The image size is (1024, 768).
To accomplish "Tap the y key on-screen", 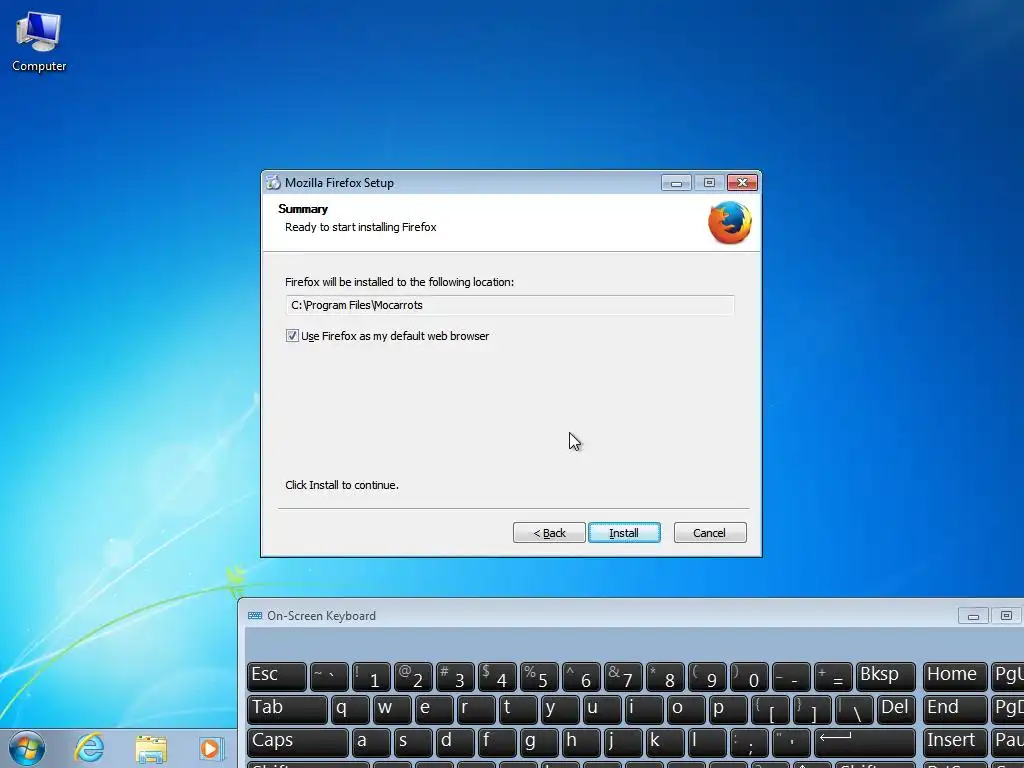I will [x=560, y=709].
